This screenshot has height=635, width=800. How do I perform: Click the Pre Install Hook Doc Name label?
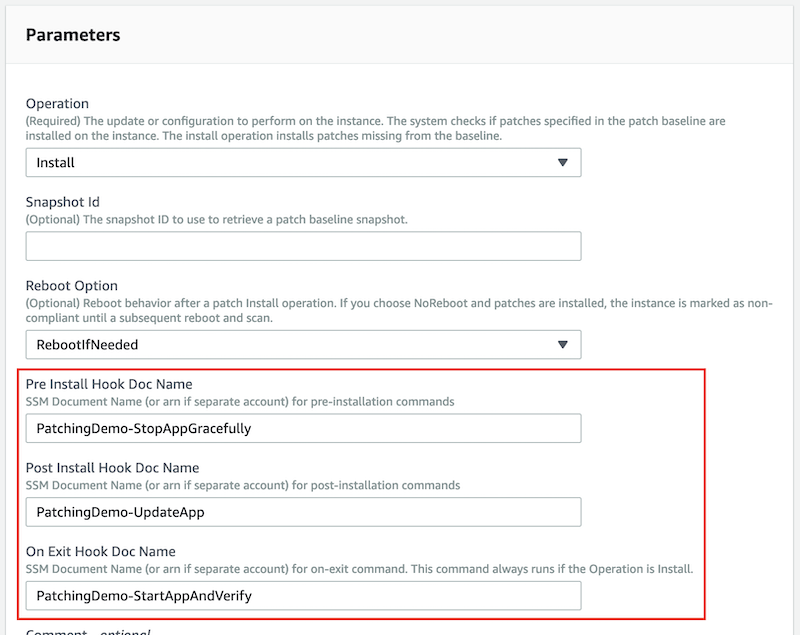pos(105,383)
